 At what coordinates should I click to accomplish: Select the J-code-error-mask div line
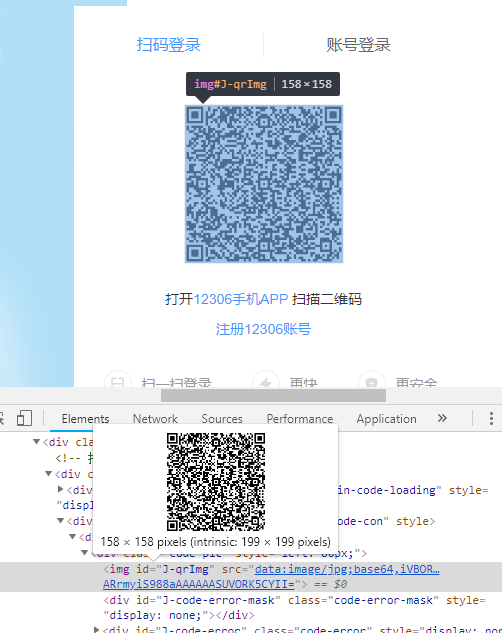tap(295, 608)
